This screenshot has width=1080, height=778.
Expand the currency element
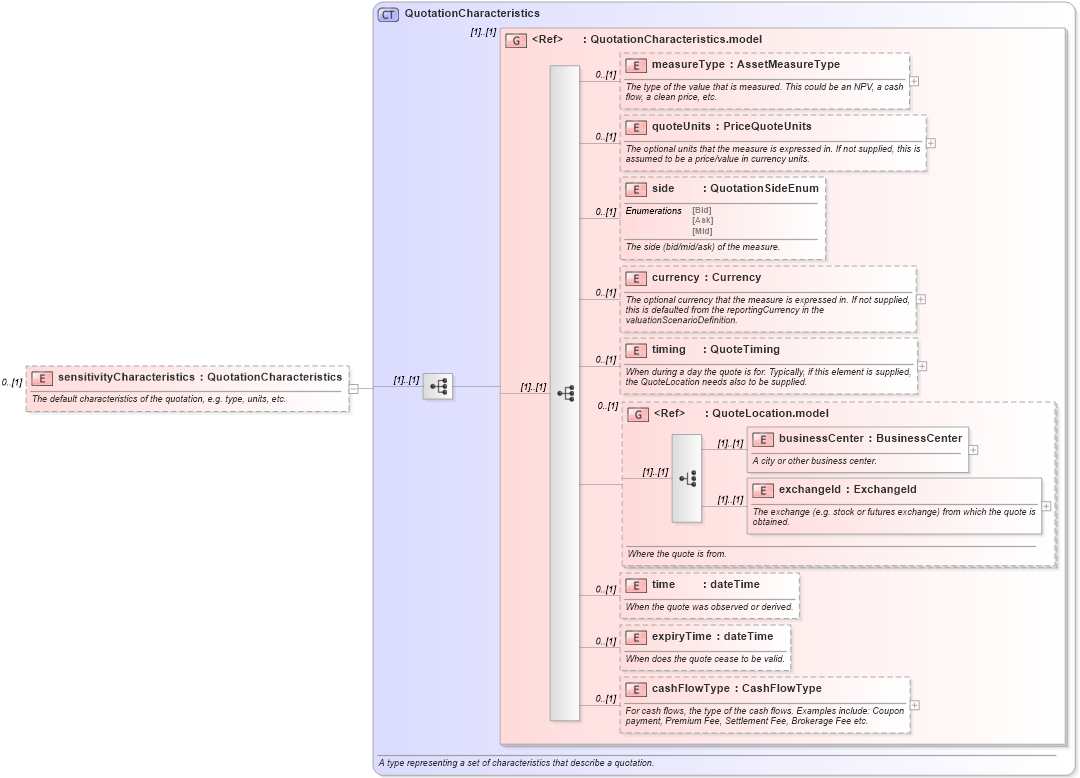921,299
